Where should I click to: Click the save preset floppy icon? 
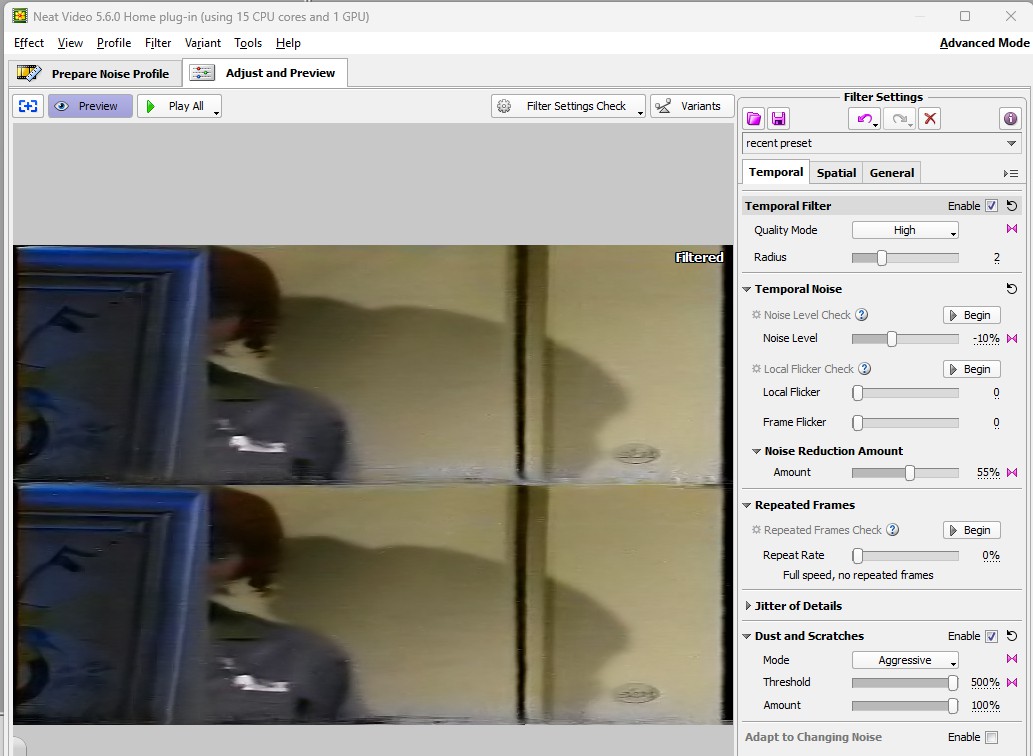tap(779, 118)
